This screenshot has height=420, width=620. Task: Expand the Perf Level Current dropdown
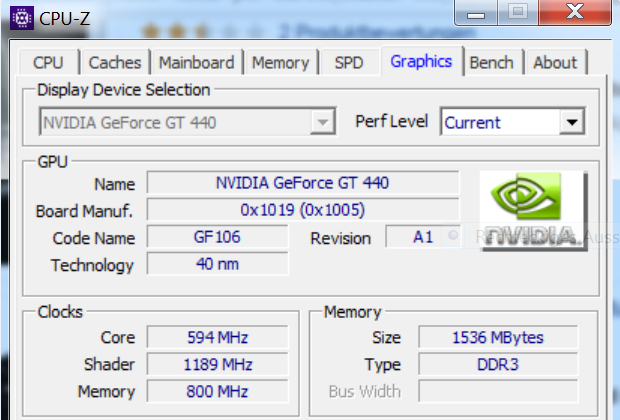[x=512, y=122]
